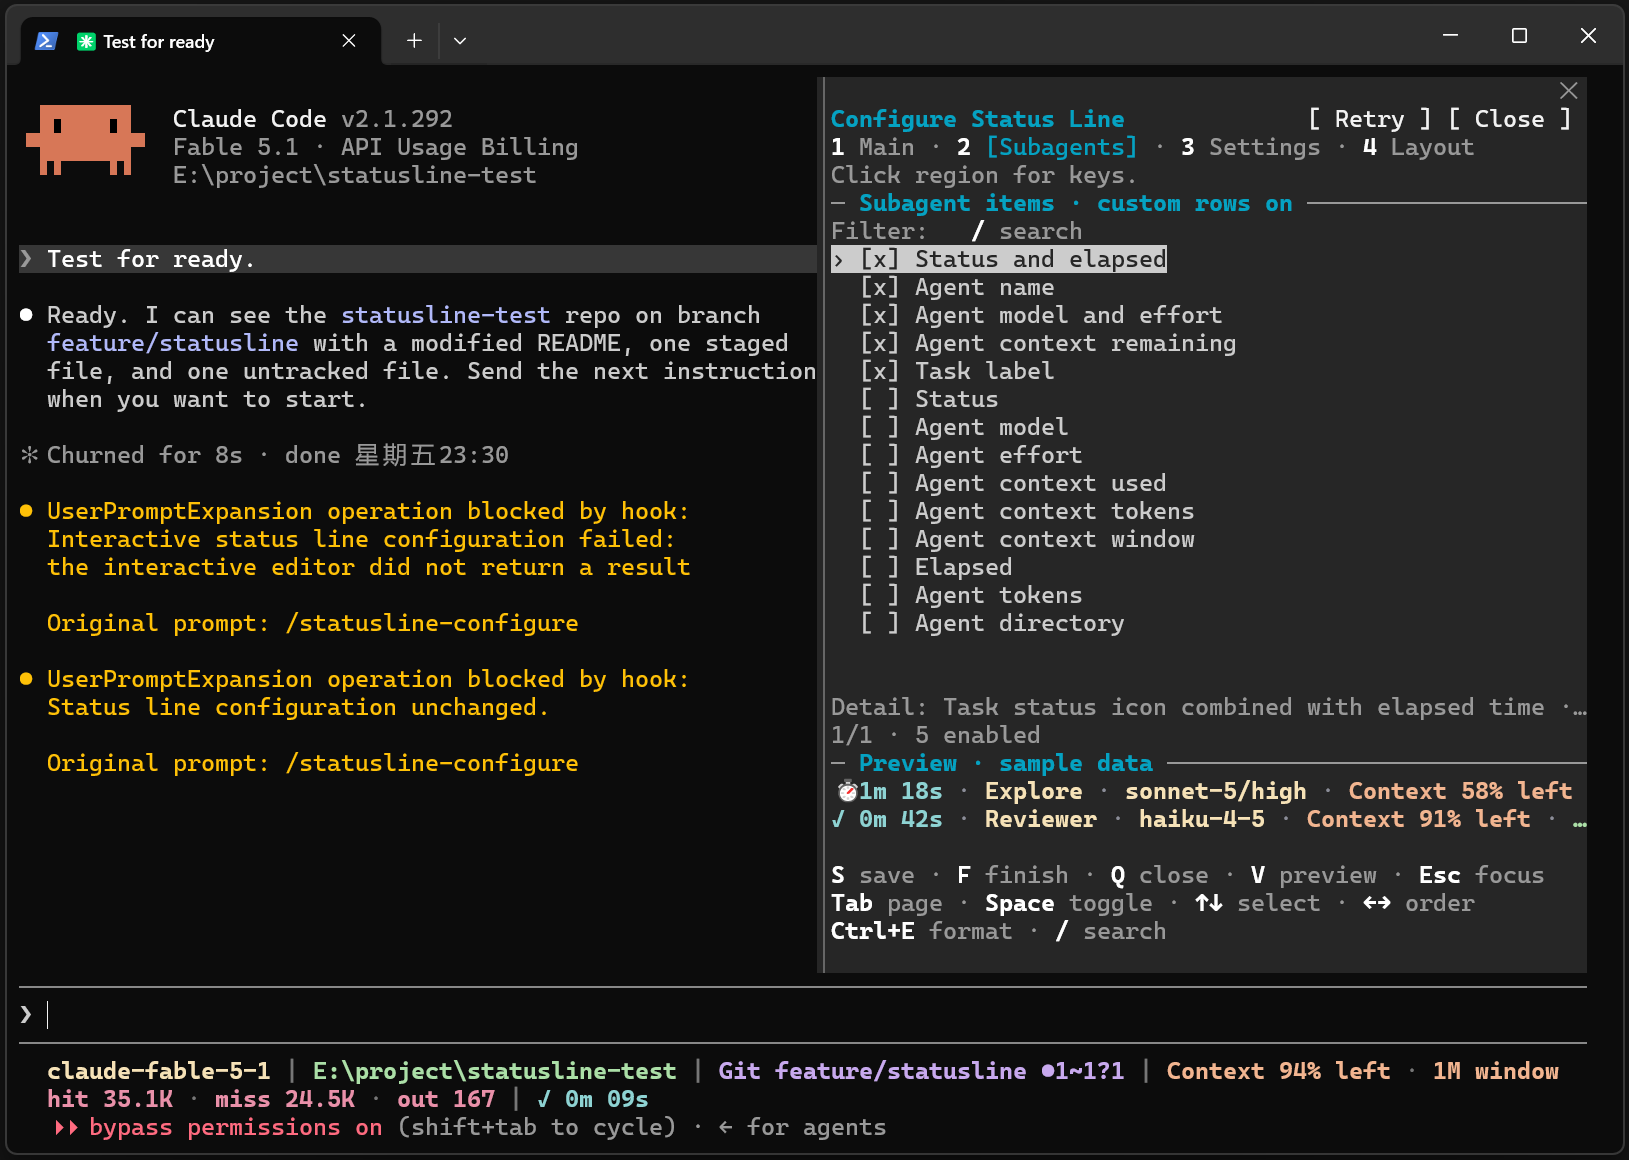Image resolution: width=1629 pixels, height=1160 pixels.
Task: Enable 'Agent context tokens' checkbox
Action: [x=880, y=511]
